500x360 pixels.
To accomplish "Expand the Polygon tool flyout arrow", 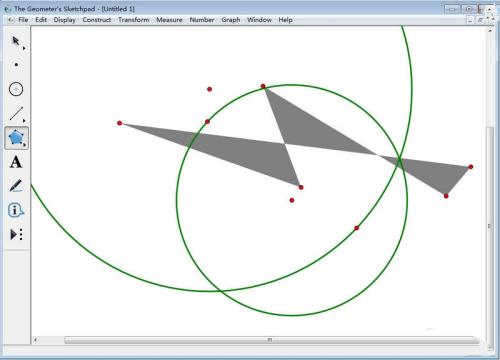I will point(24,145).
